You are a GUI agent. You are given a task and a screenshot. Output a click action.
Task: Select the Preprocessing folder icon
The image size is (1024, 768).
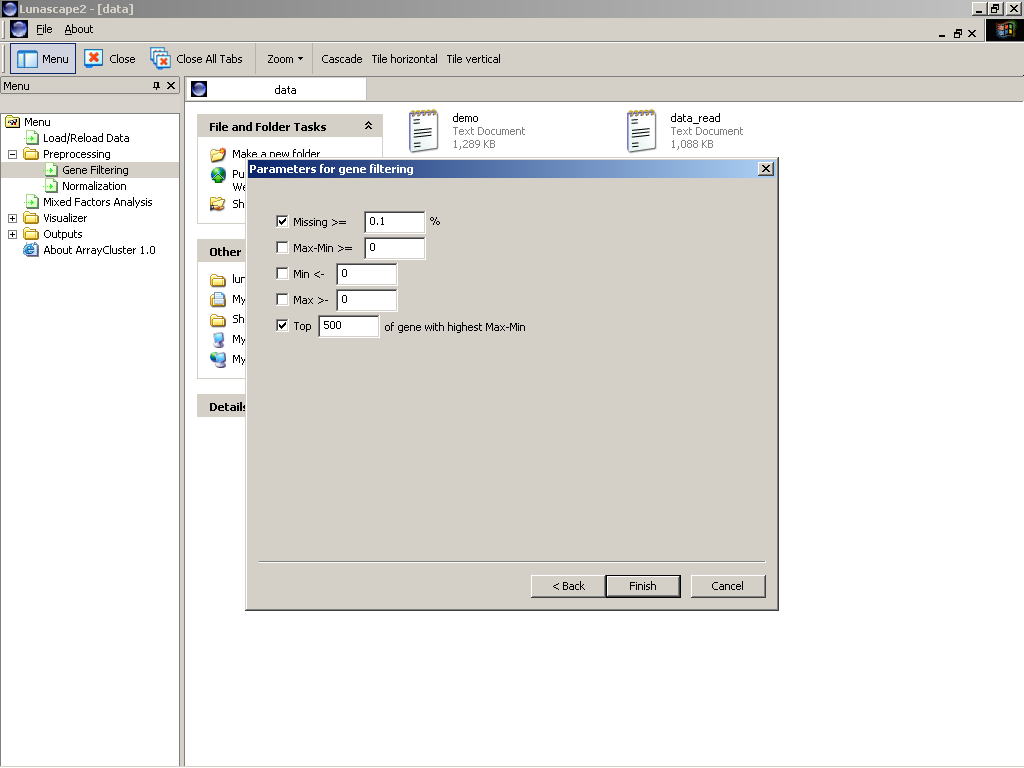point(31,154)
